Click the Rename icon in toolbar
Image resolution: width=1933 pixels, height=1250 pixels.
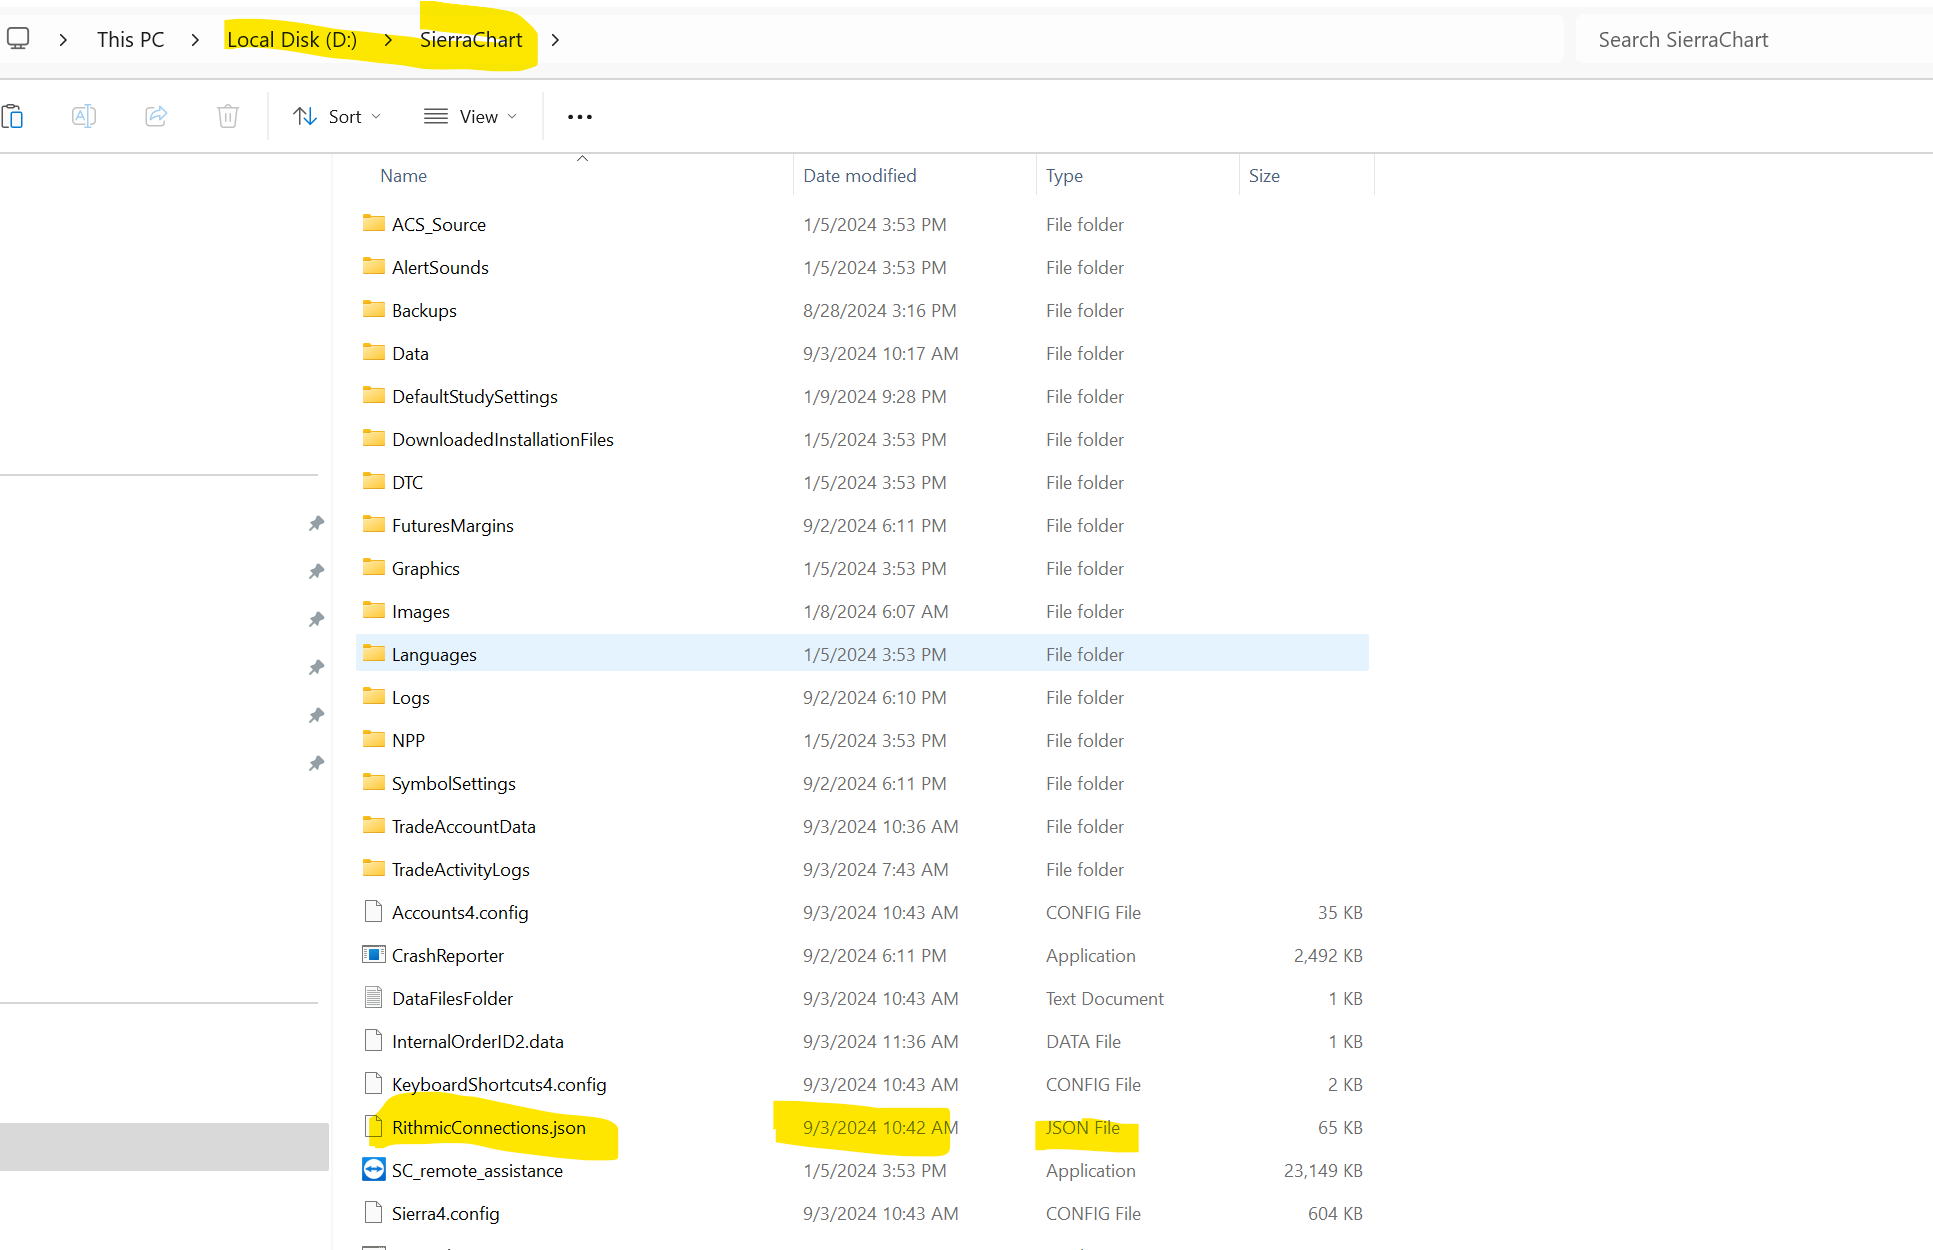pyautogui.click(x=84, y=116)
